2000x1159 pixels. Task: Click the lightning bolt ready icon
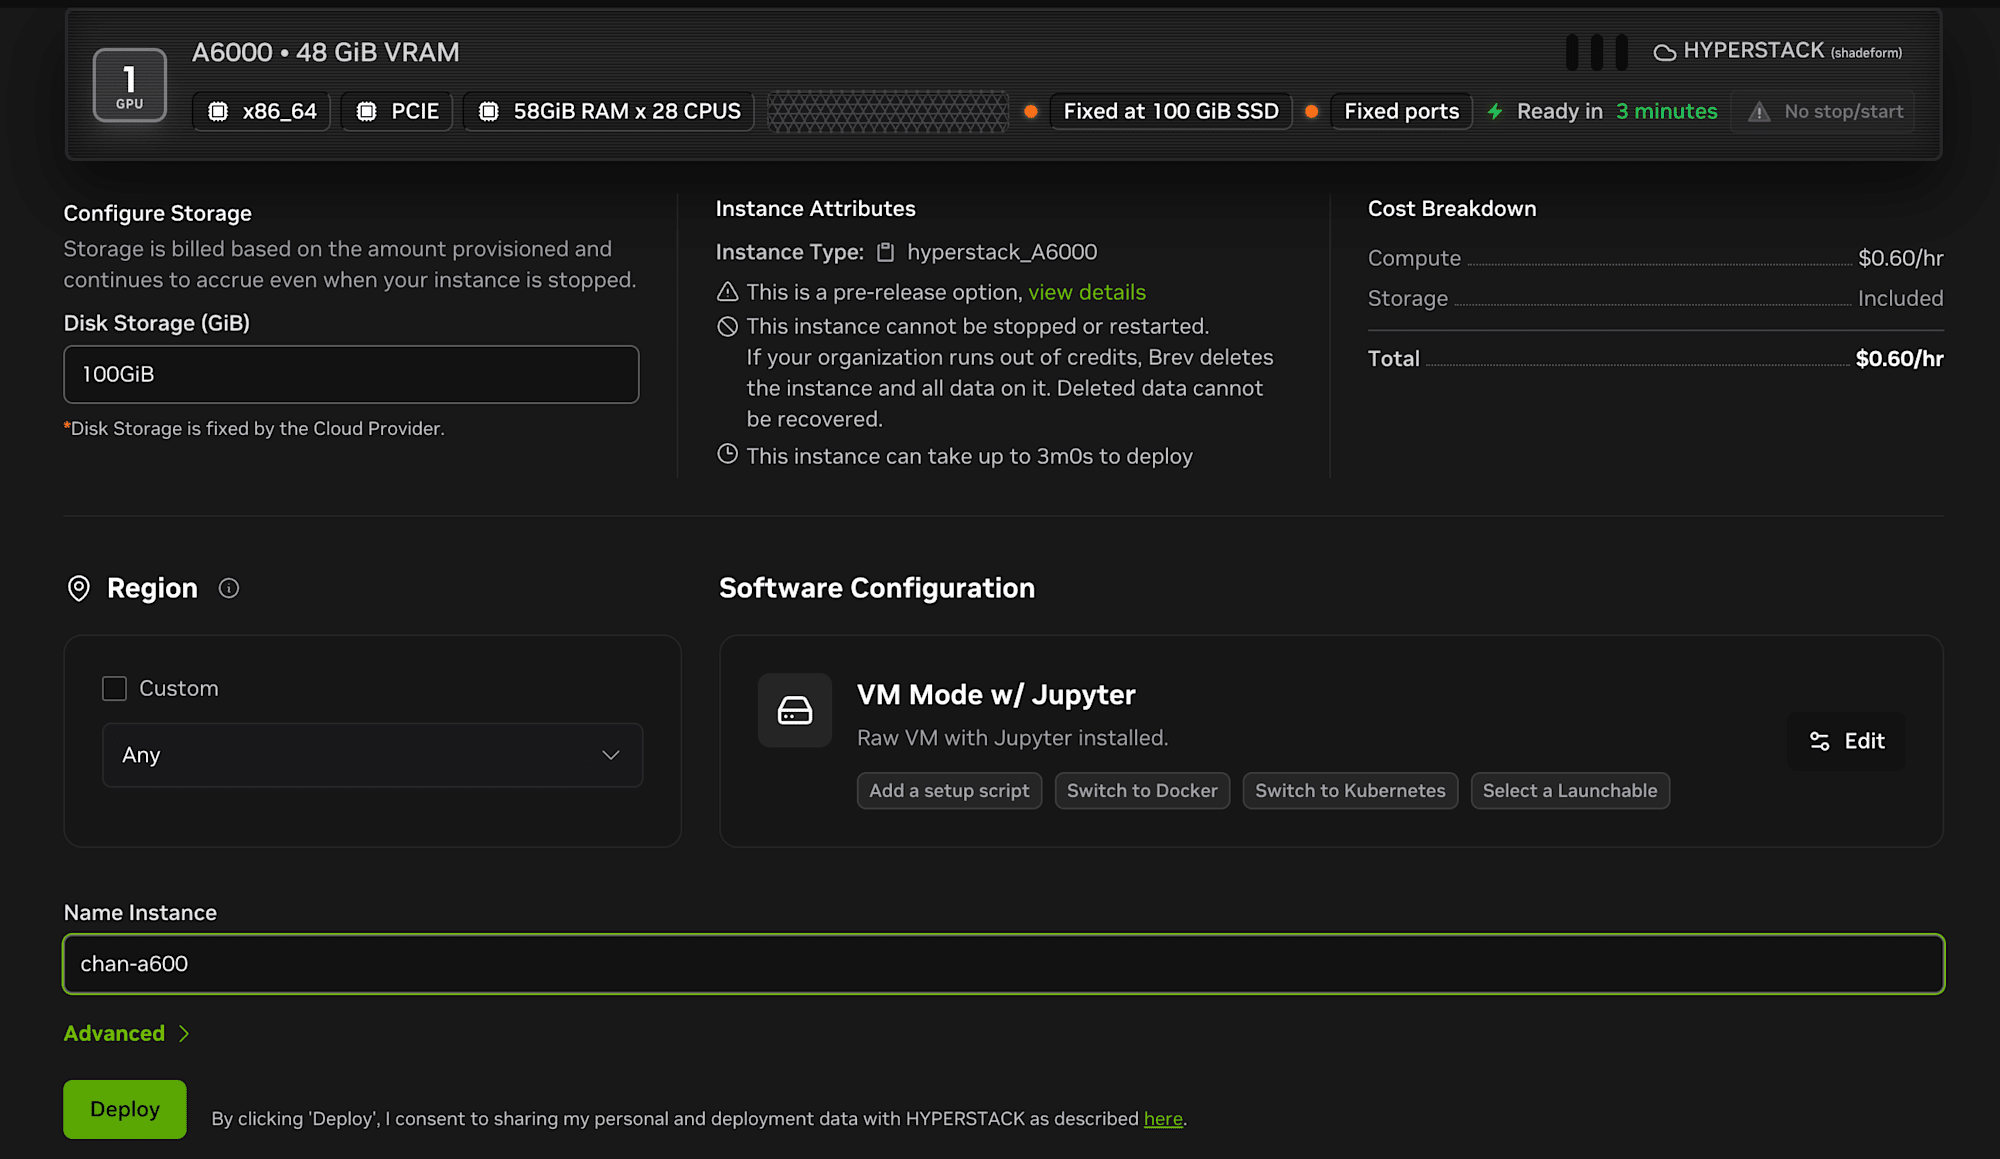[x=1495, y=112]
